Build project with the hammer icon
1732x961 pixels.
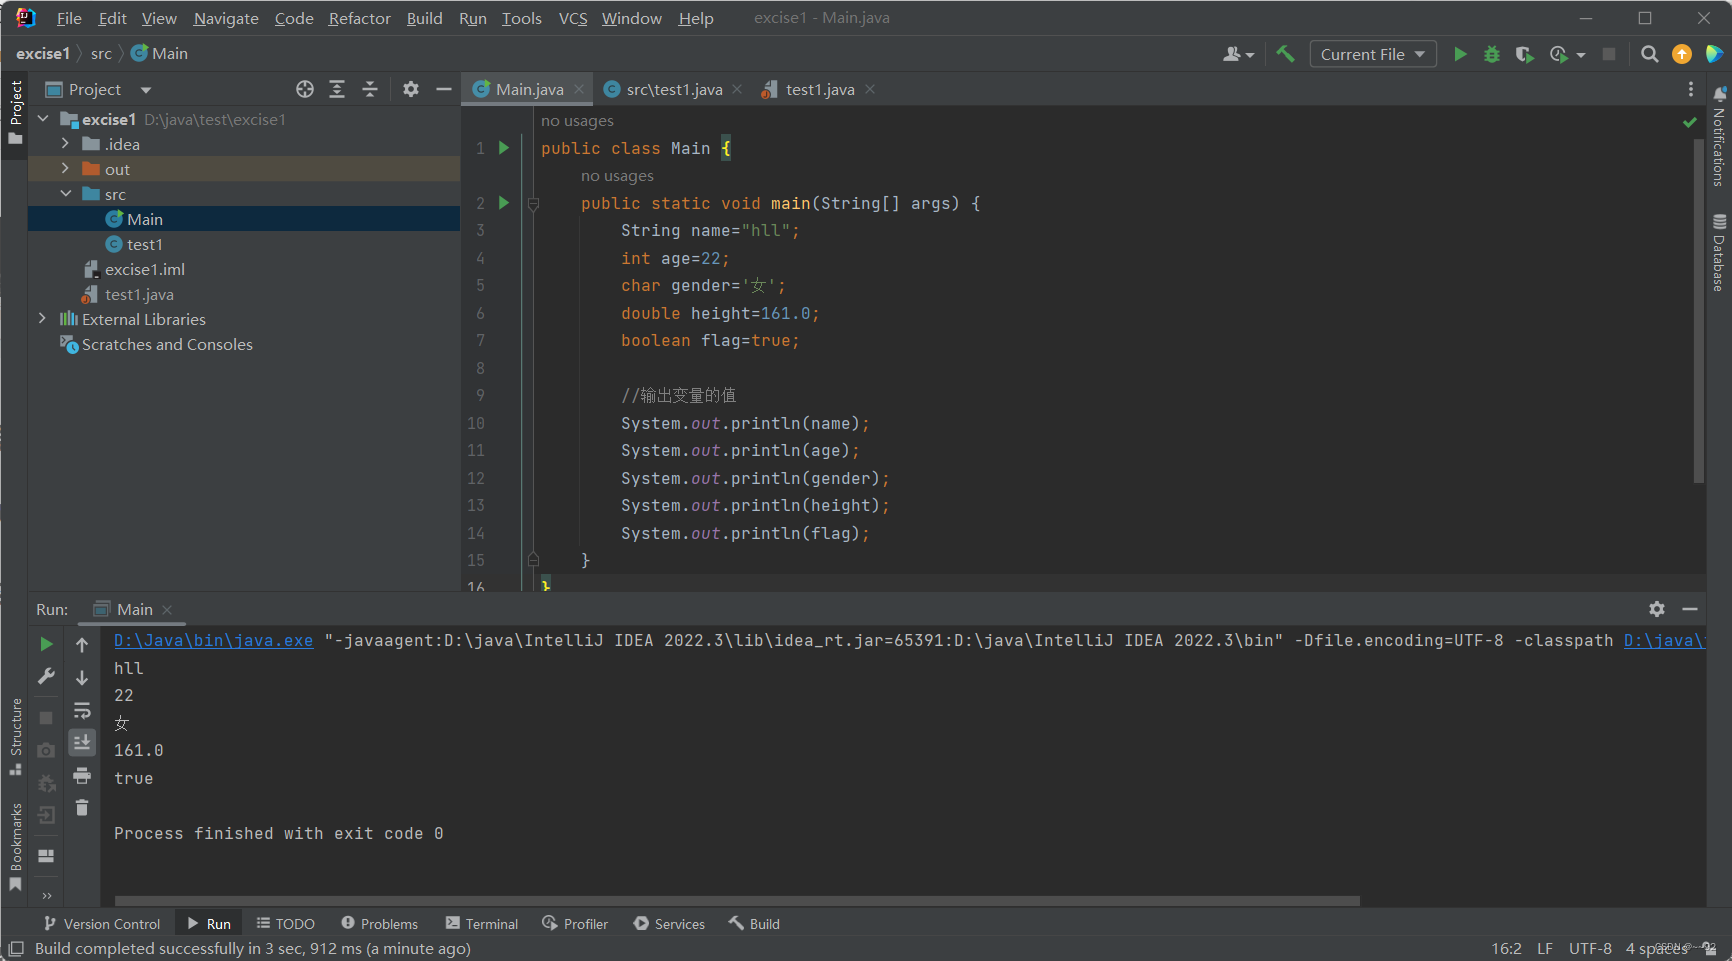coord(1285,54)
